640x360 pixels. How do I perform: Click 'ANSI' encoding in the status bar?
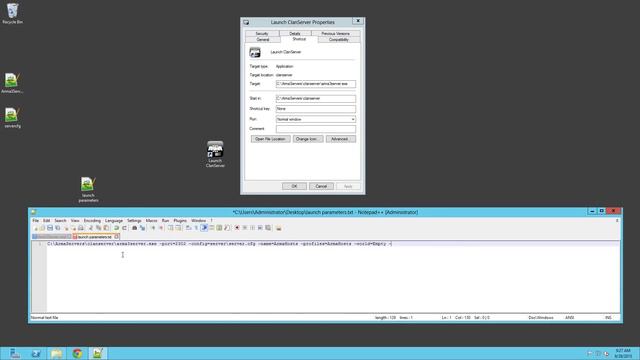coord(569,318)
